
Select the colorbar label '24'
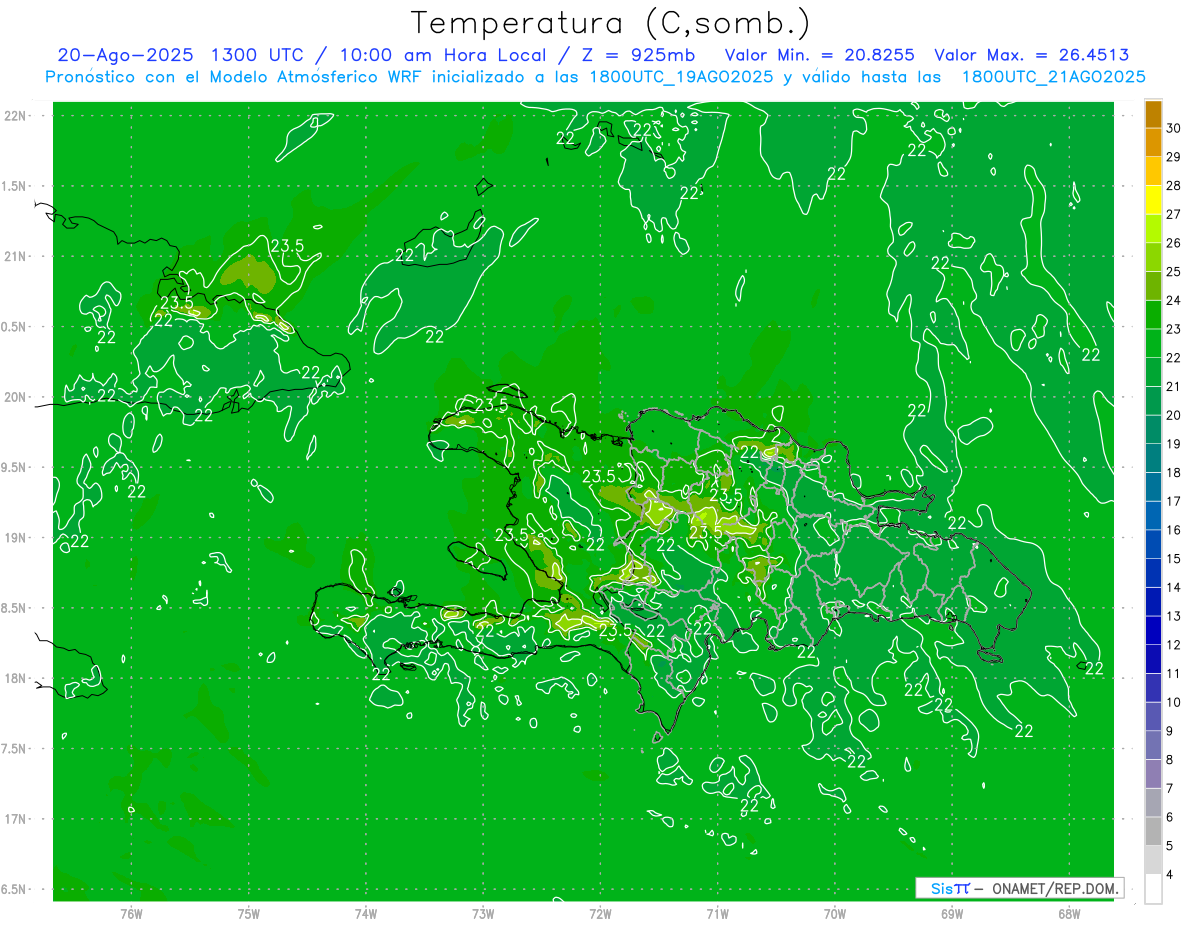coord(1174,300)
